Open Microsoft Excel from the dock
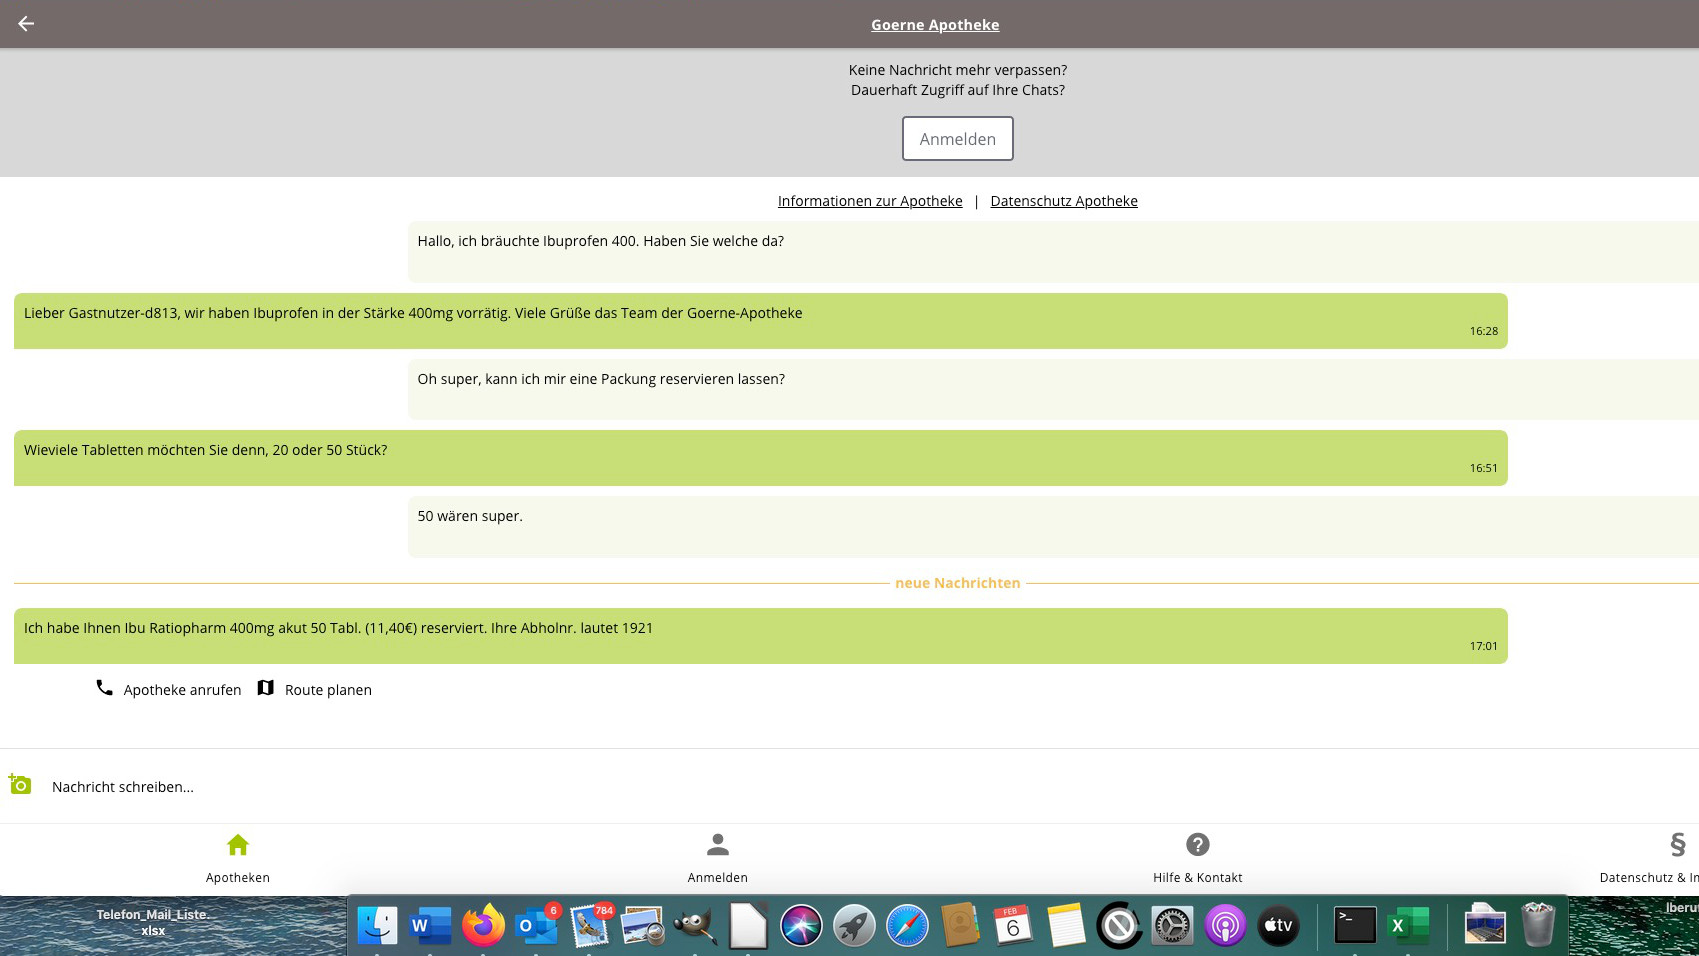The width and height of the screenshot is (1699, 956). 1408,925
